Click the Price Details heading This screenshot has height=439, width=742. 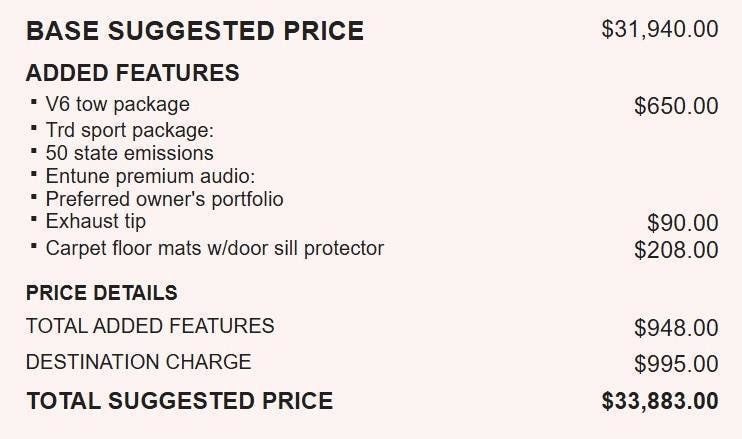tap(102, 293)
